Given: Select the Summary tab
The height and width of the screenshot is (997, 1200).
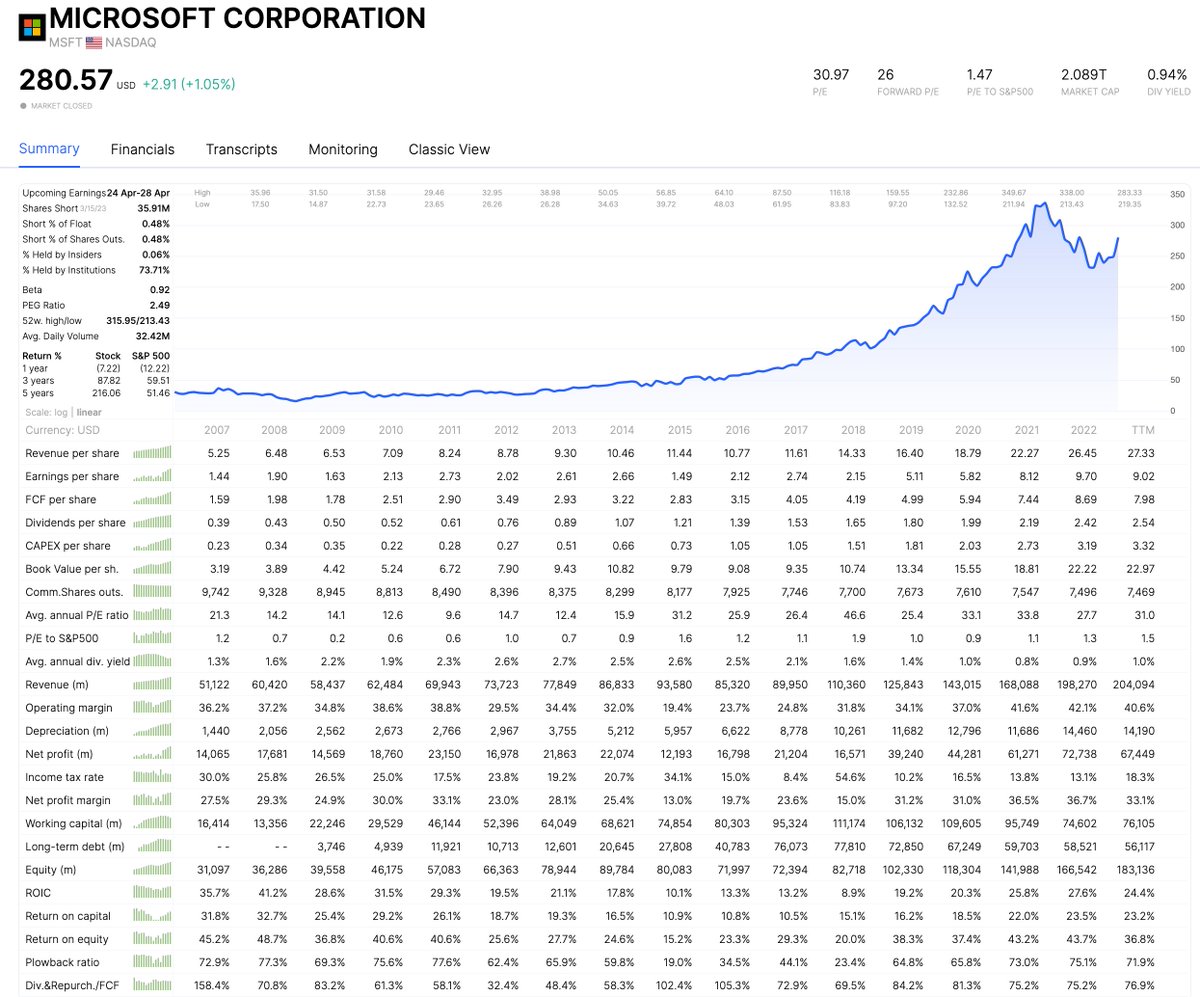Looking at the screenshot, I should point(49,149).
